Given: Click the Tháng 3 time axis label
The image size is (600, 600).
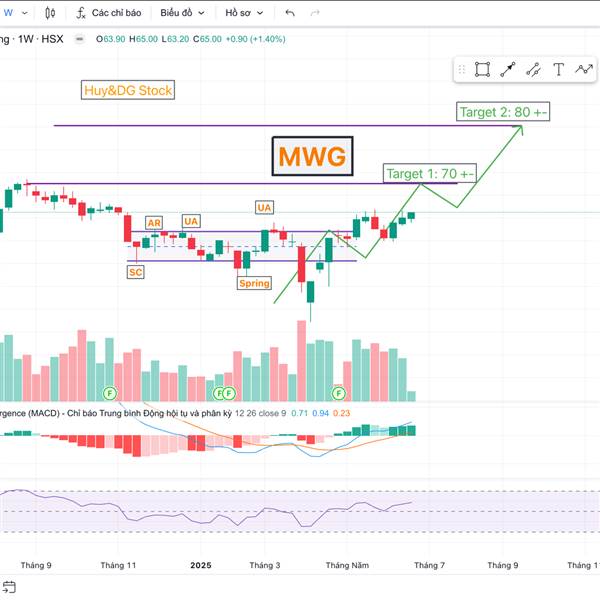Looking at the screenshot, I should (265, 565).
